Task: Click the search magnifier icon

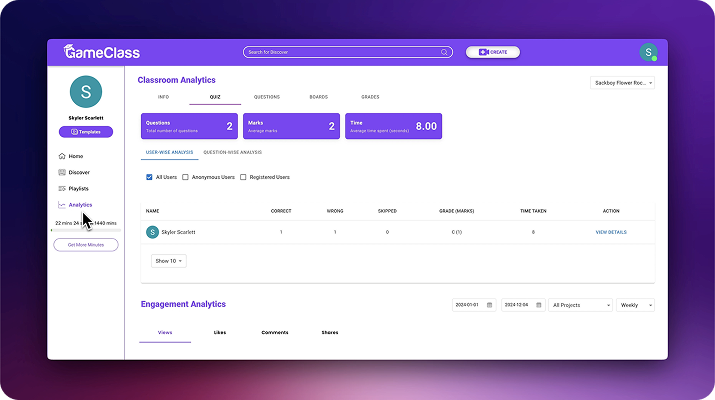Action: click(444, 52)
